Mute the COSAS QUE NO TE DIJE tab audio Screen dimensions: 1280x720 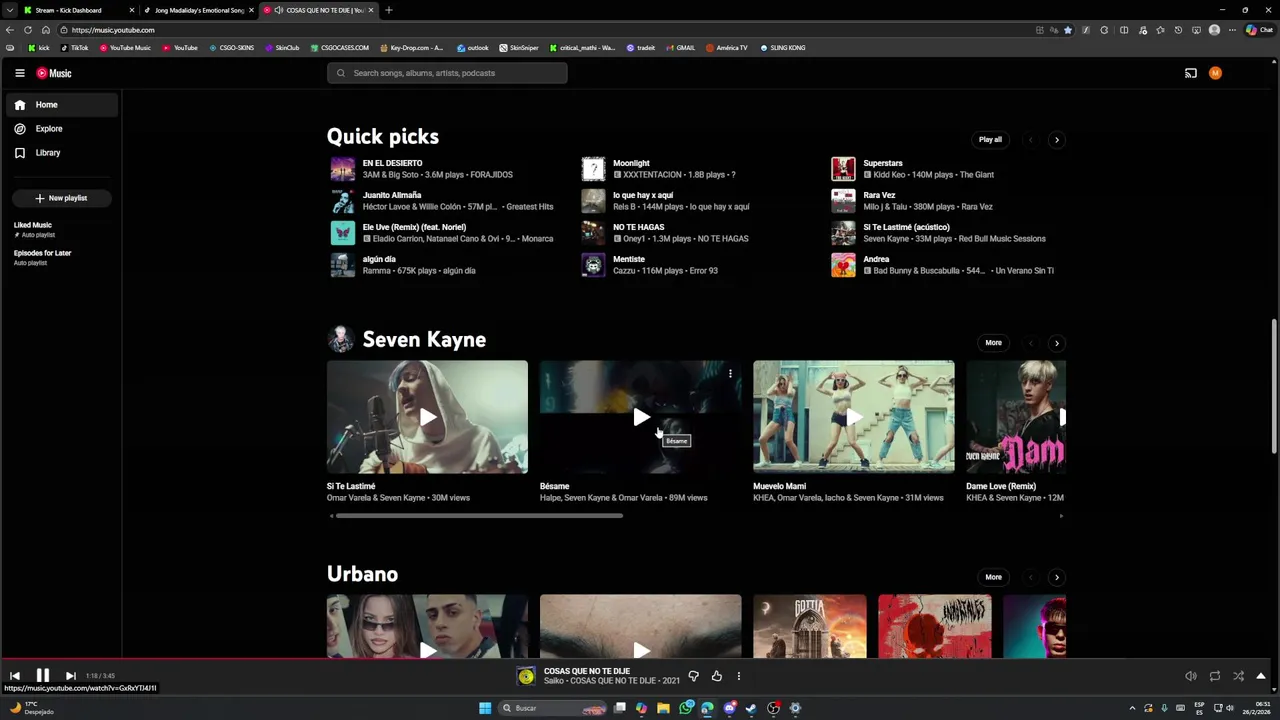click(x=278, y=10)
